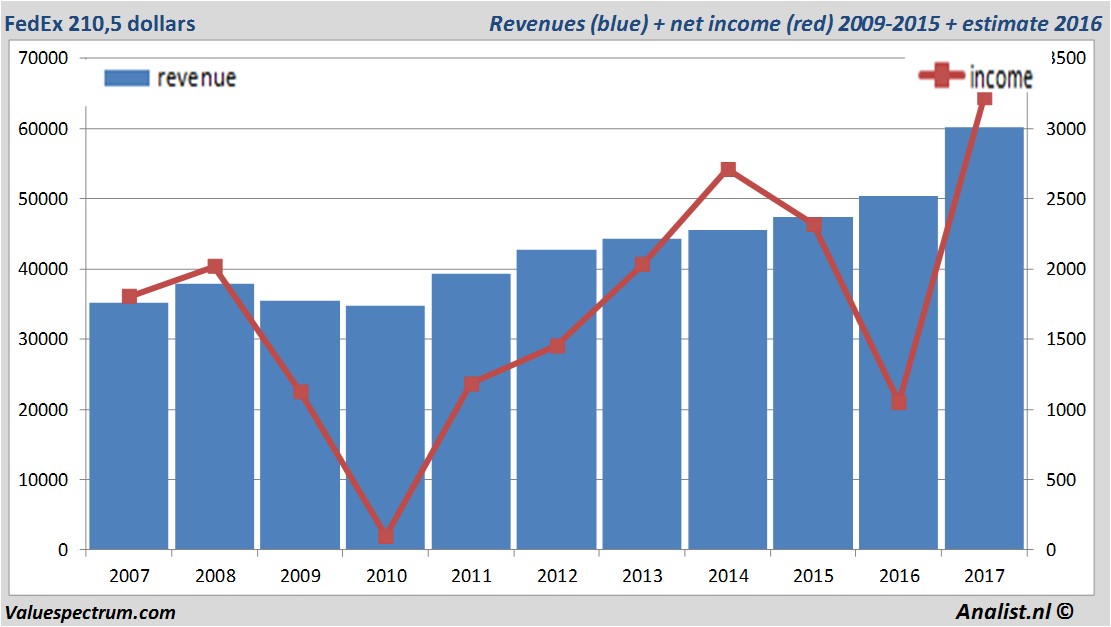Click the 2013 income data point
The width and height of the screenshot is (1111, 627).
coord(642,264)
